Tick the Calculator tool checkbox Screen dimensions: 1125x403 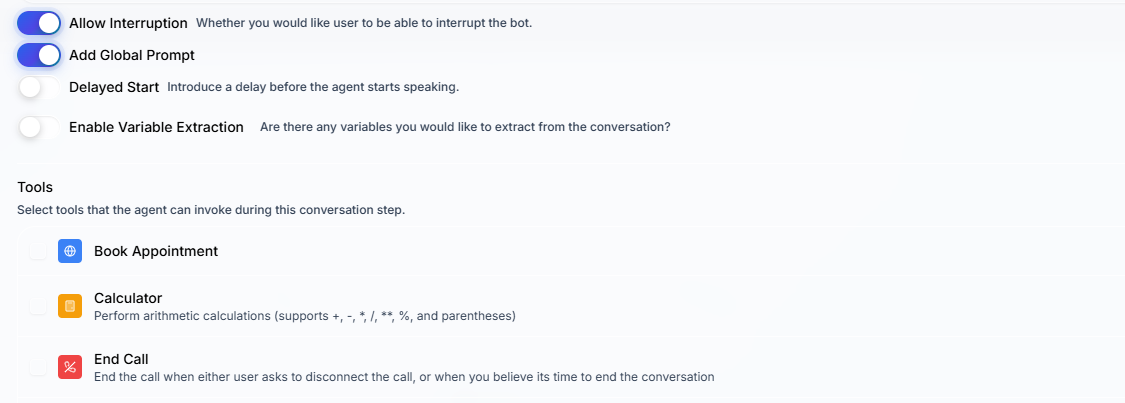pos(37,306)
